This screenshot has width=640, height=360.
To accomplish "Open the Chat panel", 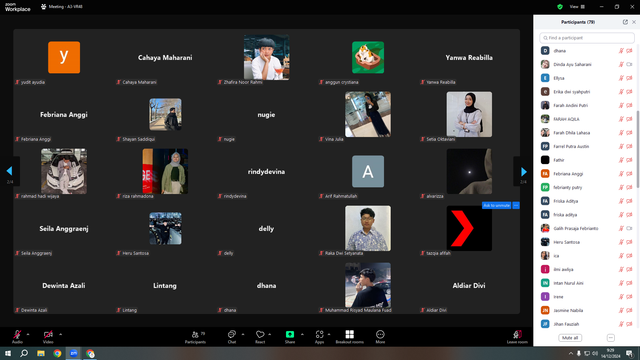I will pyautogui.click(x=231, y=337).
